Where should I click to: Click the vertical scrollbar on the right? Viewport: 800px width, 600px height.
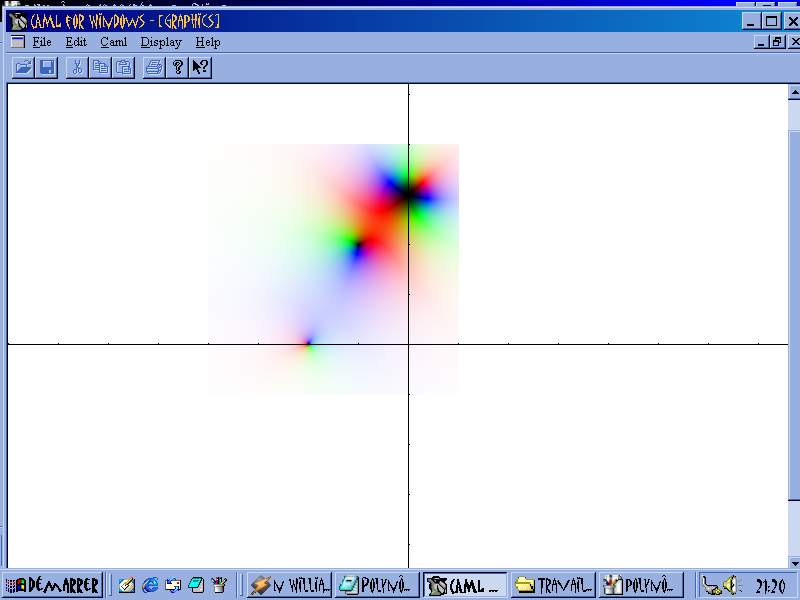pos(794,330)
